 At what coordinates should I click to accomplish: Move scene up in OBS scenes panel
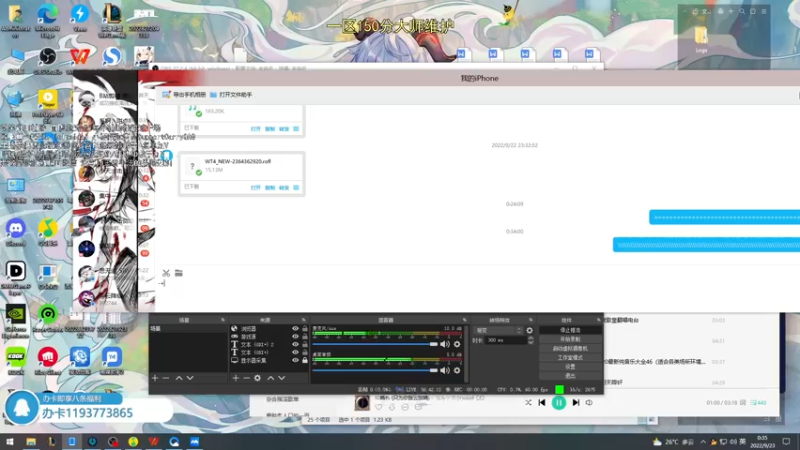[x=179, y=378]
